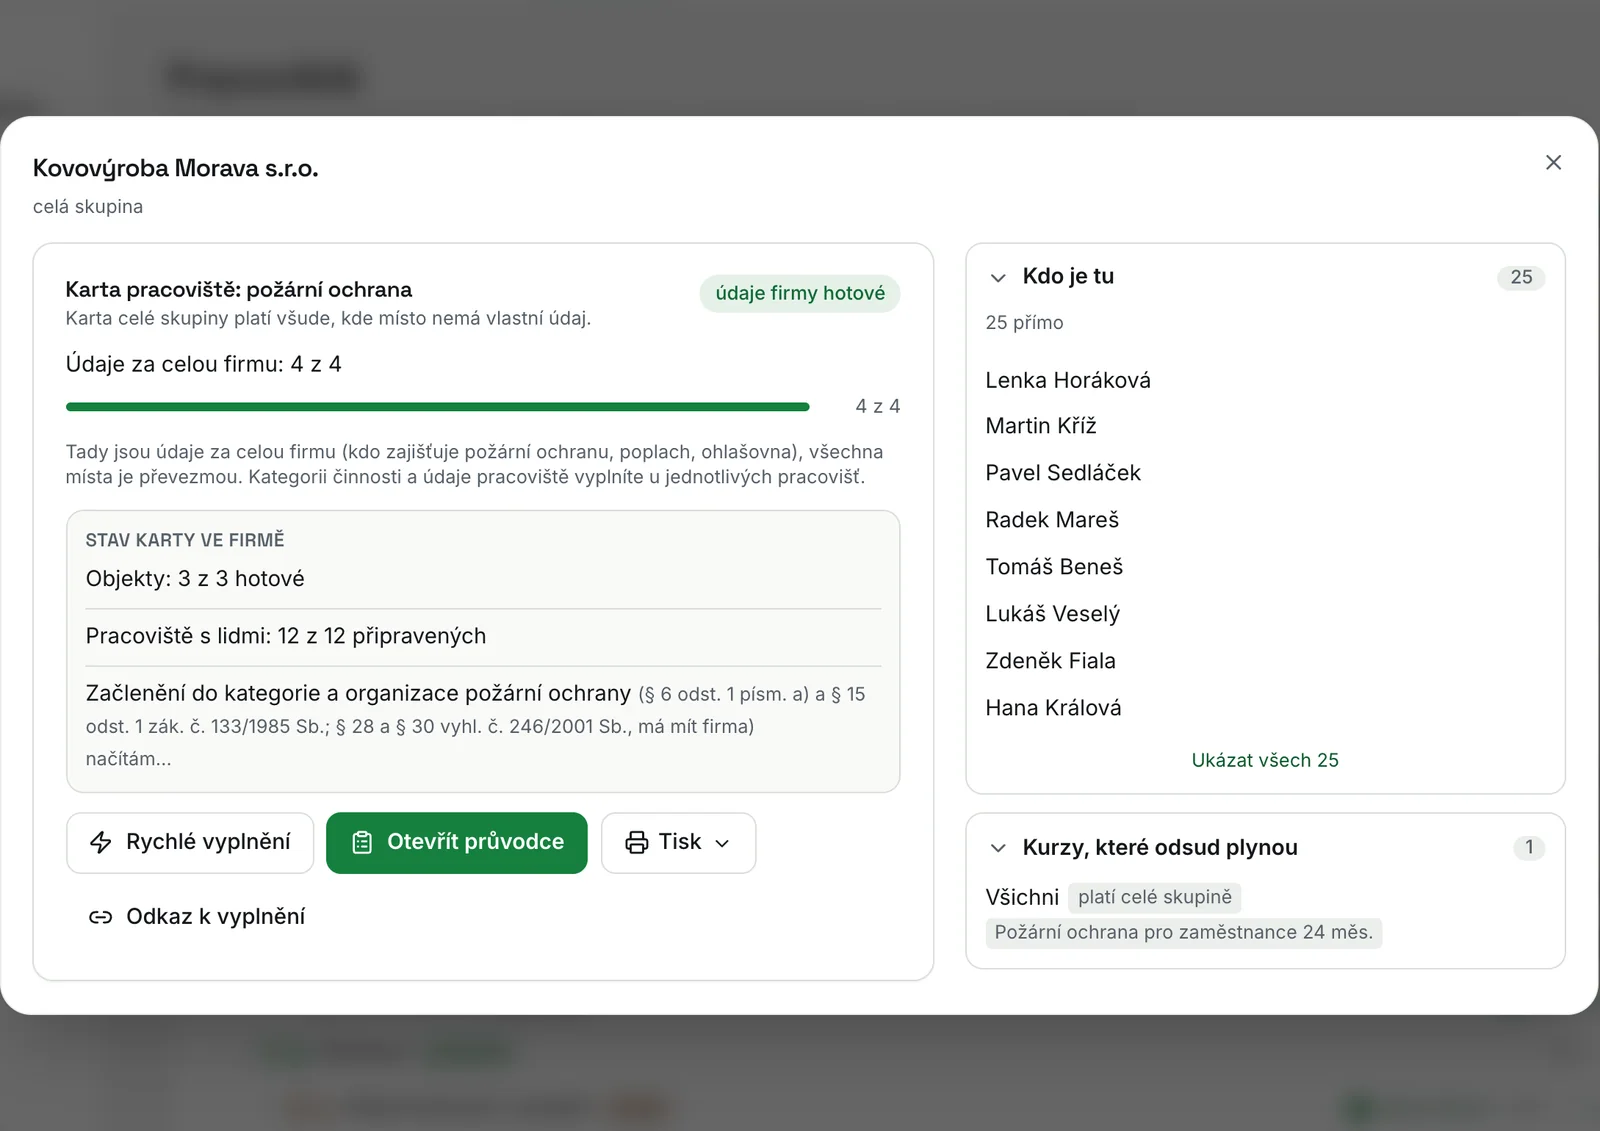
Task: Click the link icon beside Odkaz k vyplnění
Action: pyautogui.click(x=101, y=917)
